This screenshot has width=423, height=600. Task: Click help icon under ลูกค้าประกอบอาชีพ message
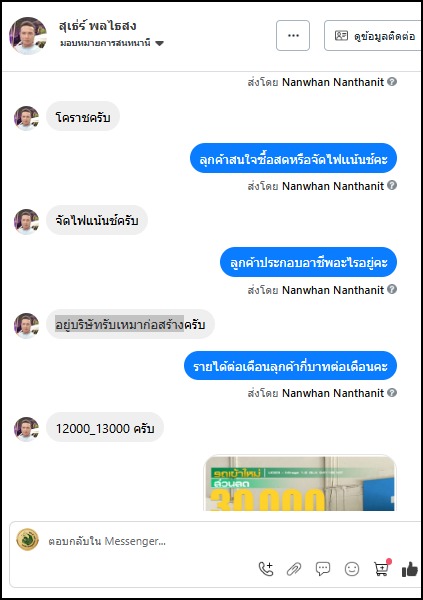(x=392, y=289)
